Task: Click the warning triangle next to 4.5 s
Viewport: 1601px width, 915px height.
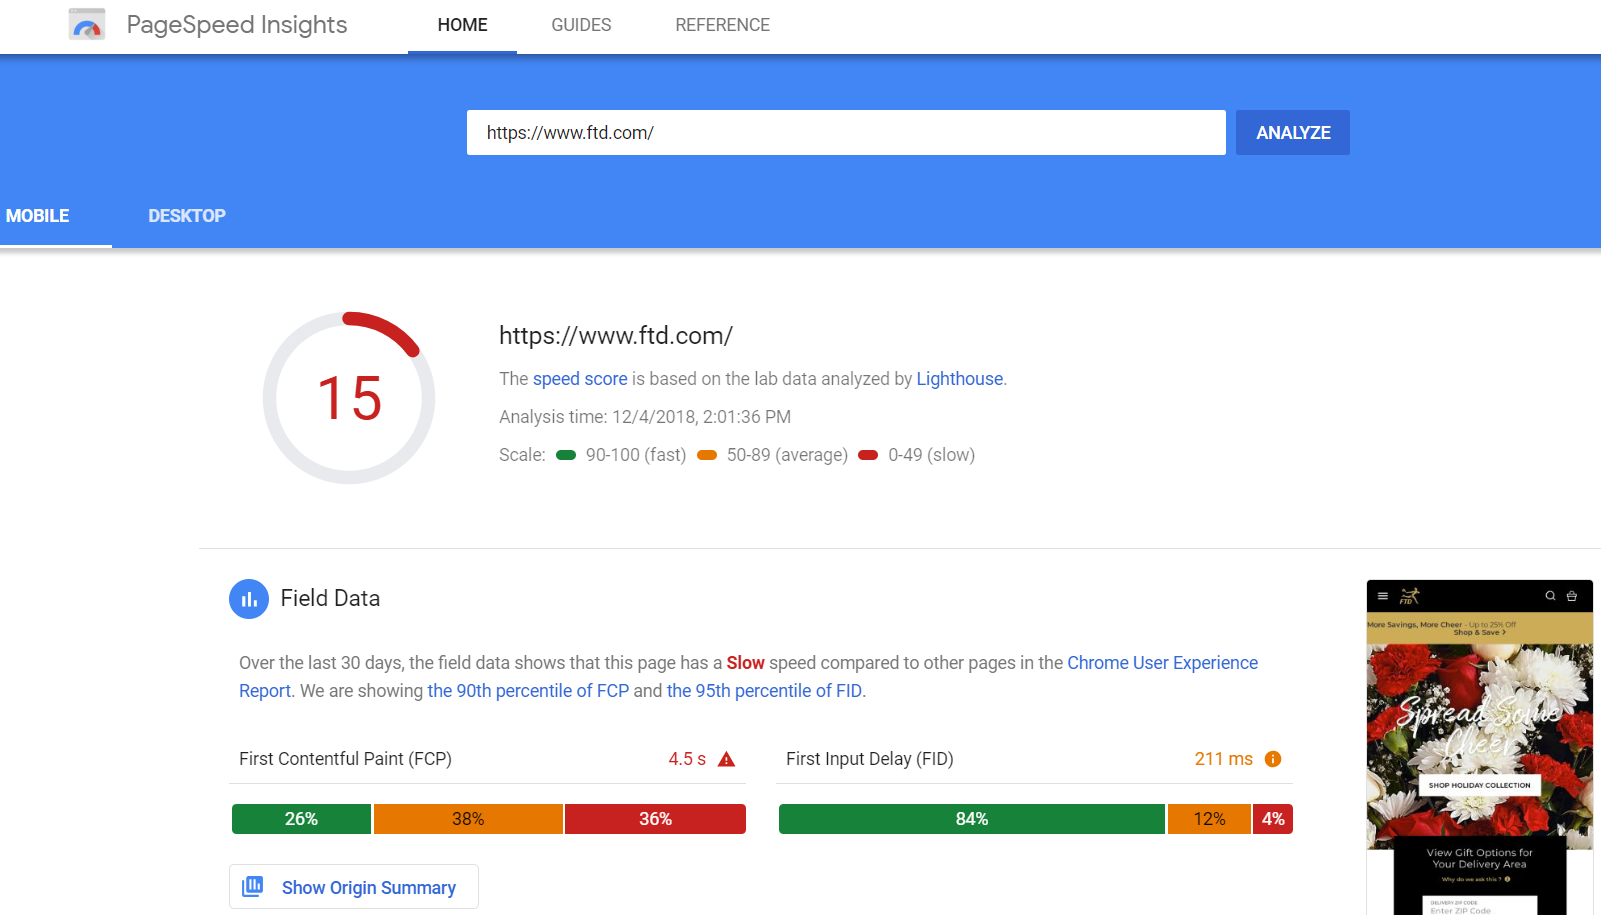Action: (726, 758)
